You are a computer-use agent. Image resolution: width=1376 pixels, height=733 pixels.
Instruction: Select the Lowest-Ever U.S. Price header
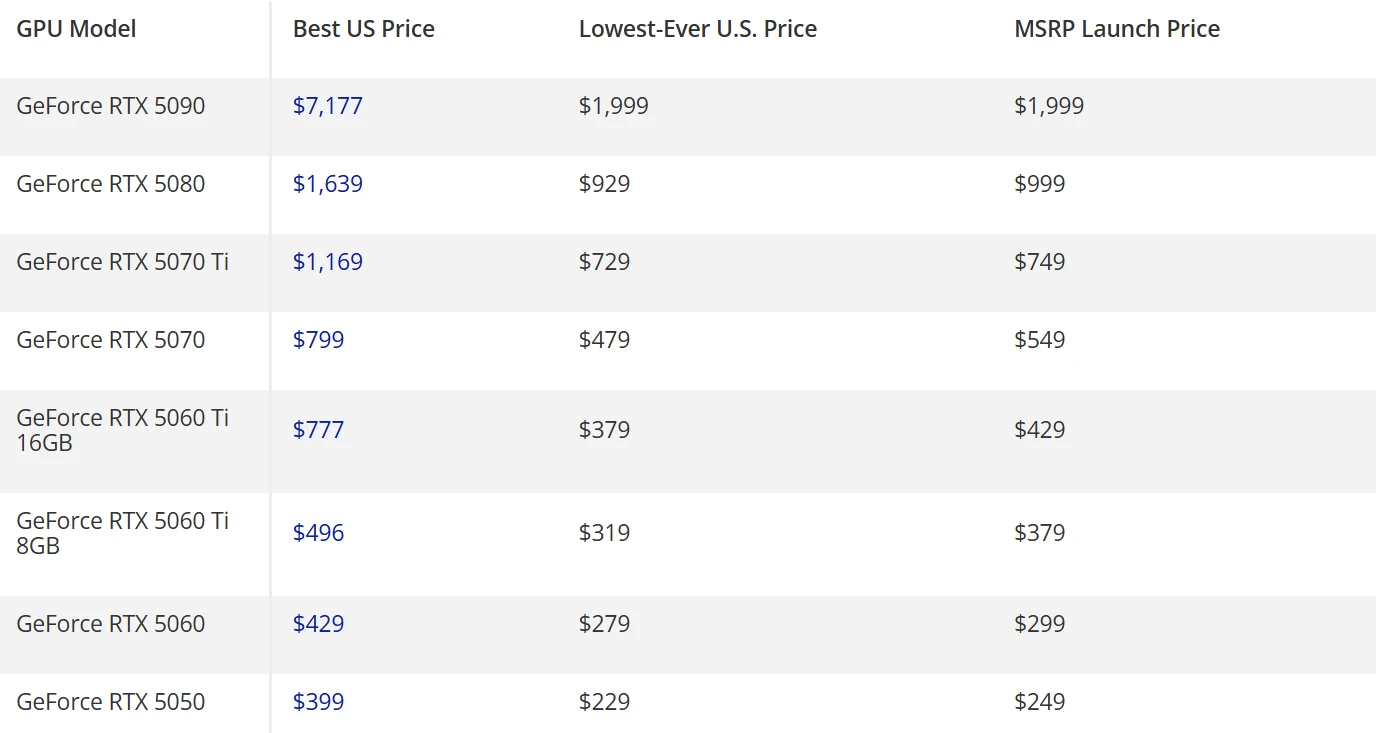click(x=698, y=29)
